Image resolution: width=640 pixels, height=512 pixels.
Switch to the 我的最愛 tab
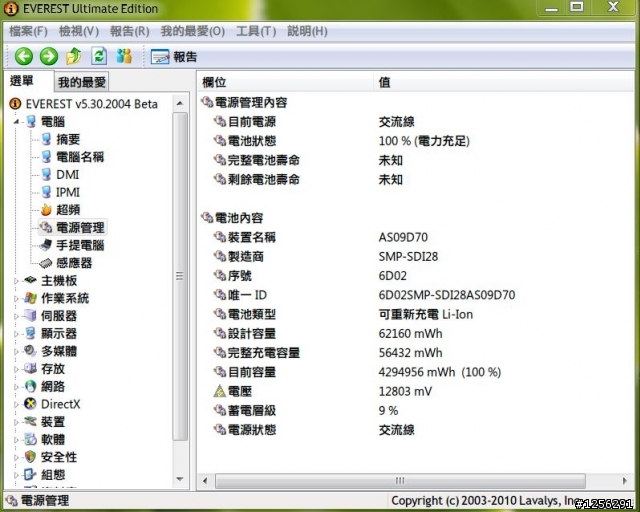click(x=82, y=82)
